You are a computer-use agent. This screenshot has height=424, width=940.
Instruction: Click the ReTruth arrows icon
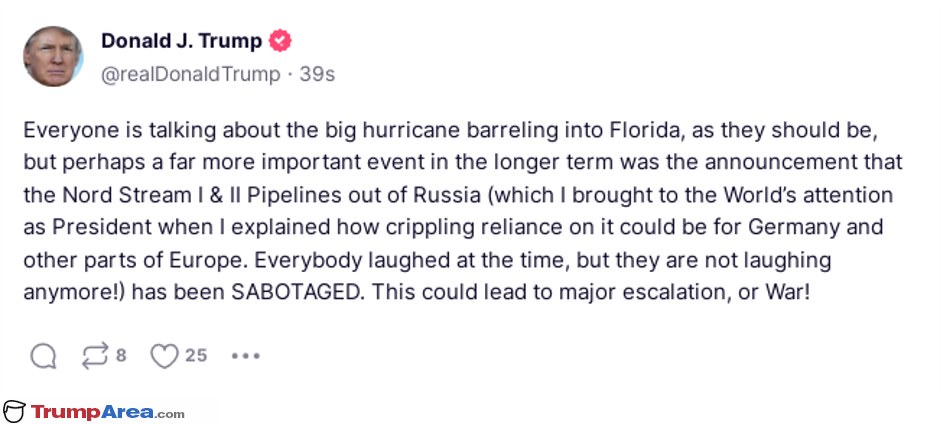pyautogui.click(x=96, y=356)
